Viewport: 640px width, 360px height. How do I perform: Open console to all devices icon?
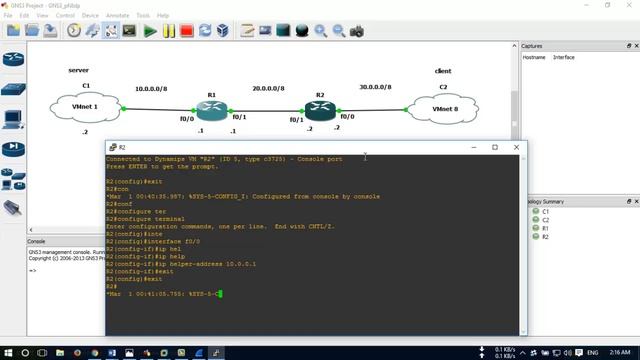click(129, 31)
